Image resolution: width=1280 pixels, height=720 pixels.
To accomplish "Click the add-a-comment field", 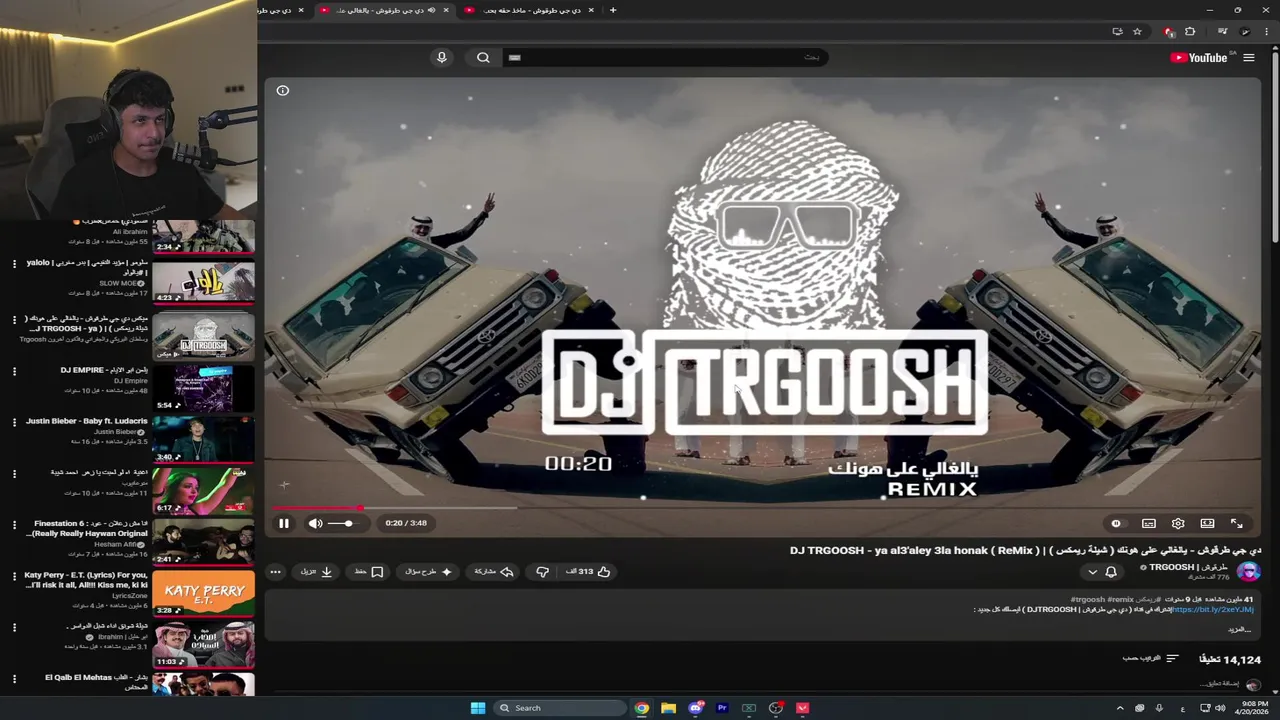I will tap(1220, 684).
